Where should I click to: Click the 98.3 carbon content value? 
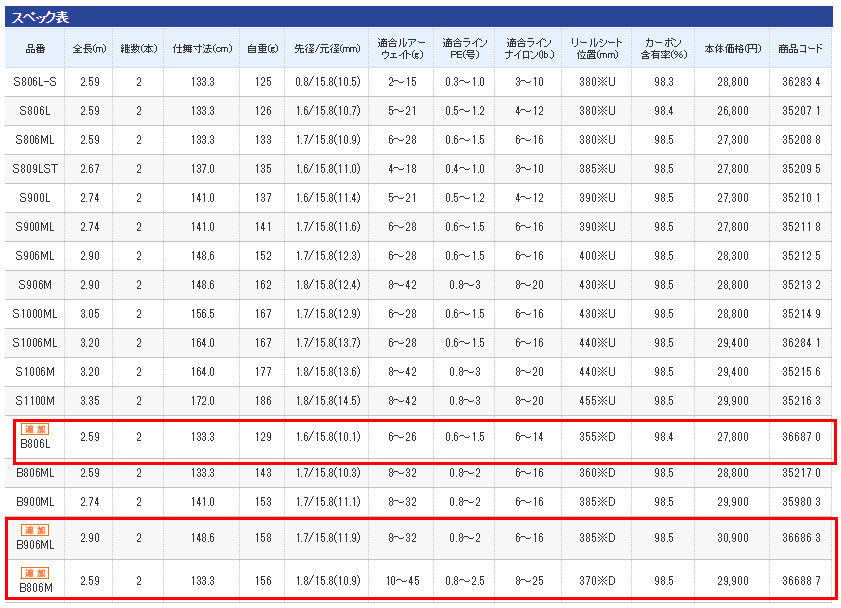[663, 82]
